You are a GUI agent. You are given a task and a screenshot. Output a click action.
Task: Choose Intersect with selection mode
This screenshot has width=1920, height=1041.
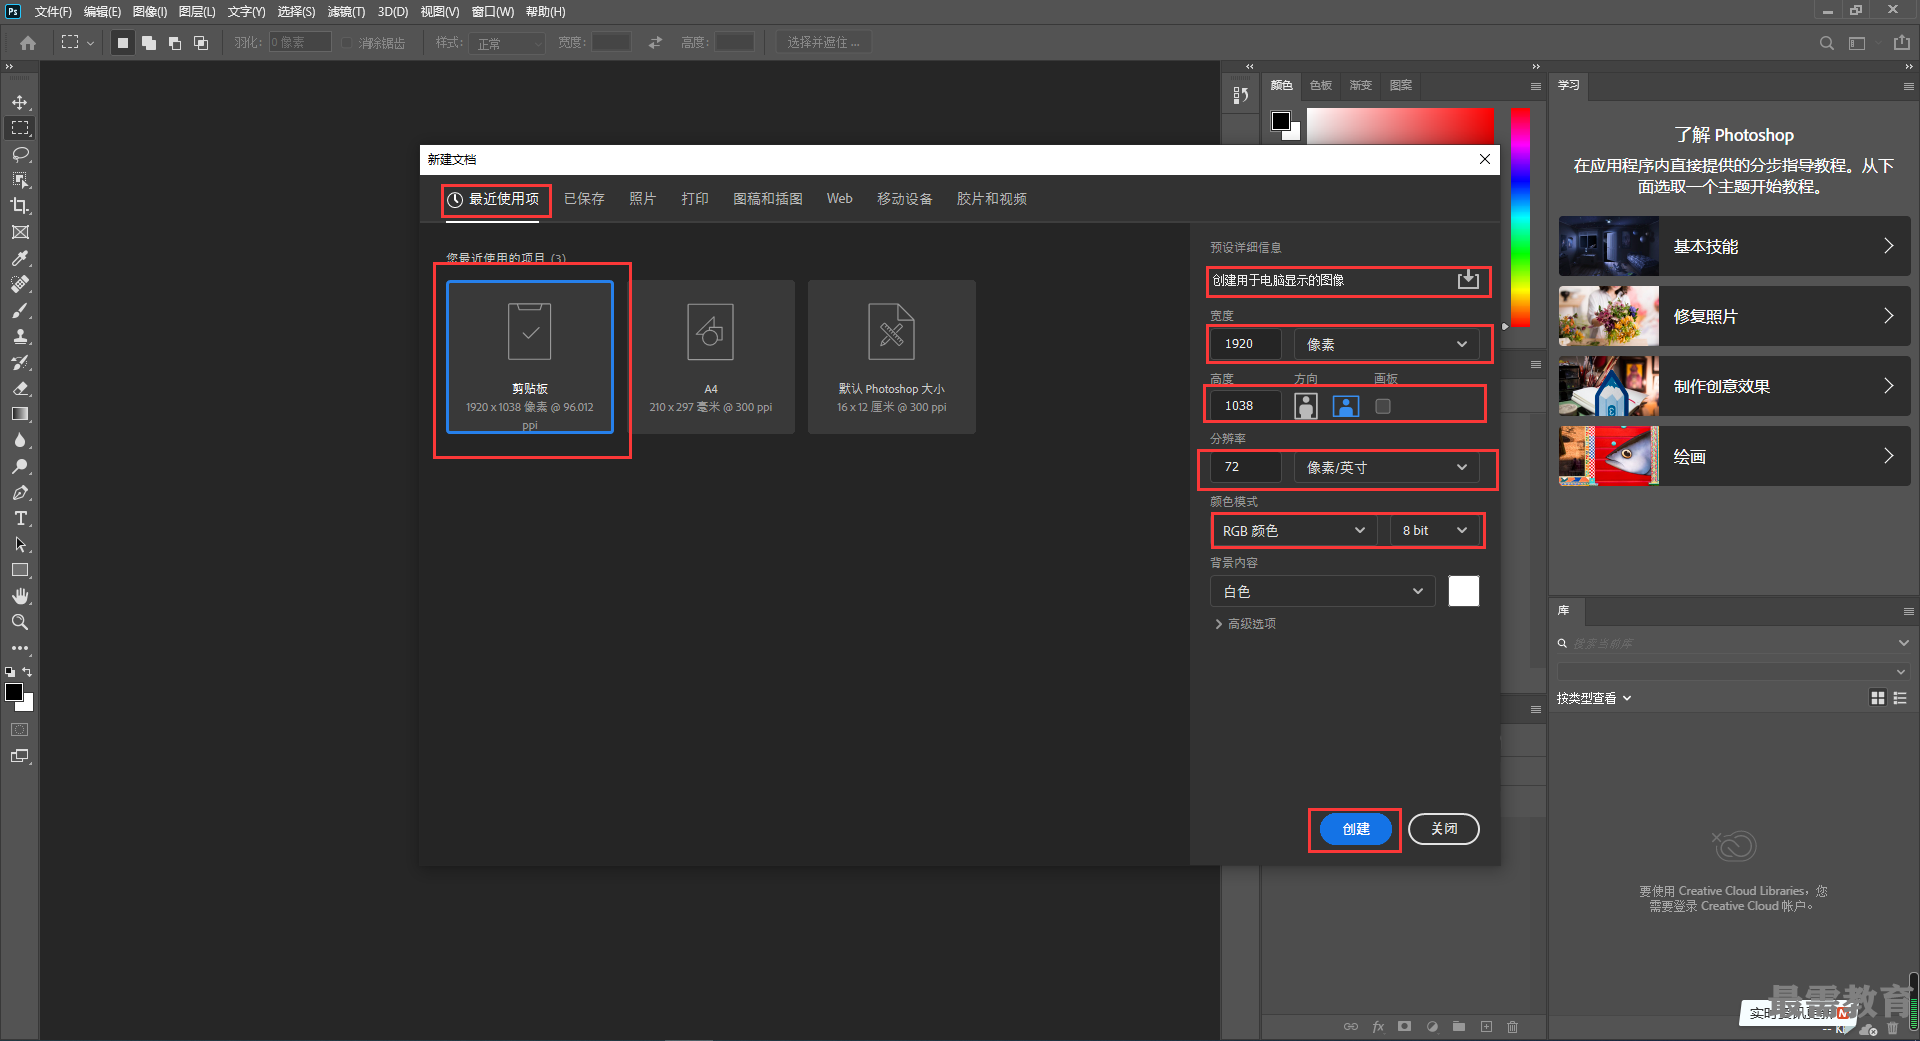(201, 43)
